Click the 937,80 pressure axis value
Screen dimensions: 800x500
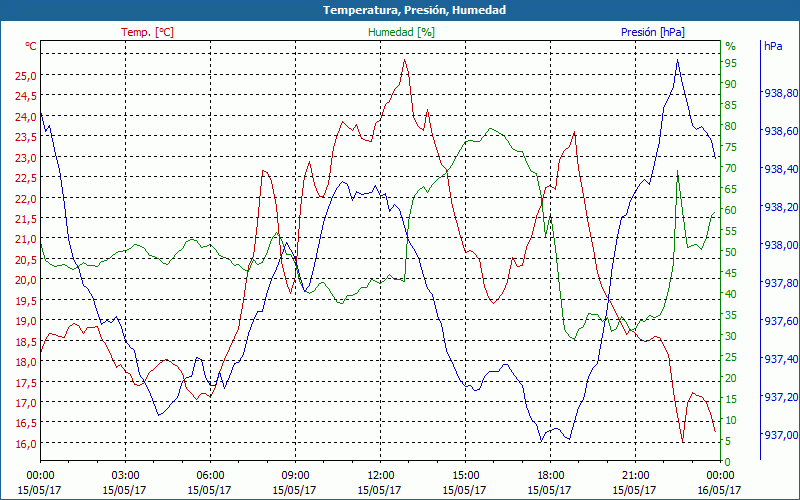pos(781,283)
